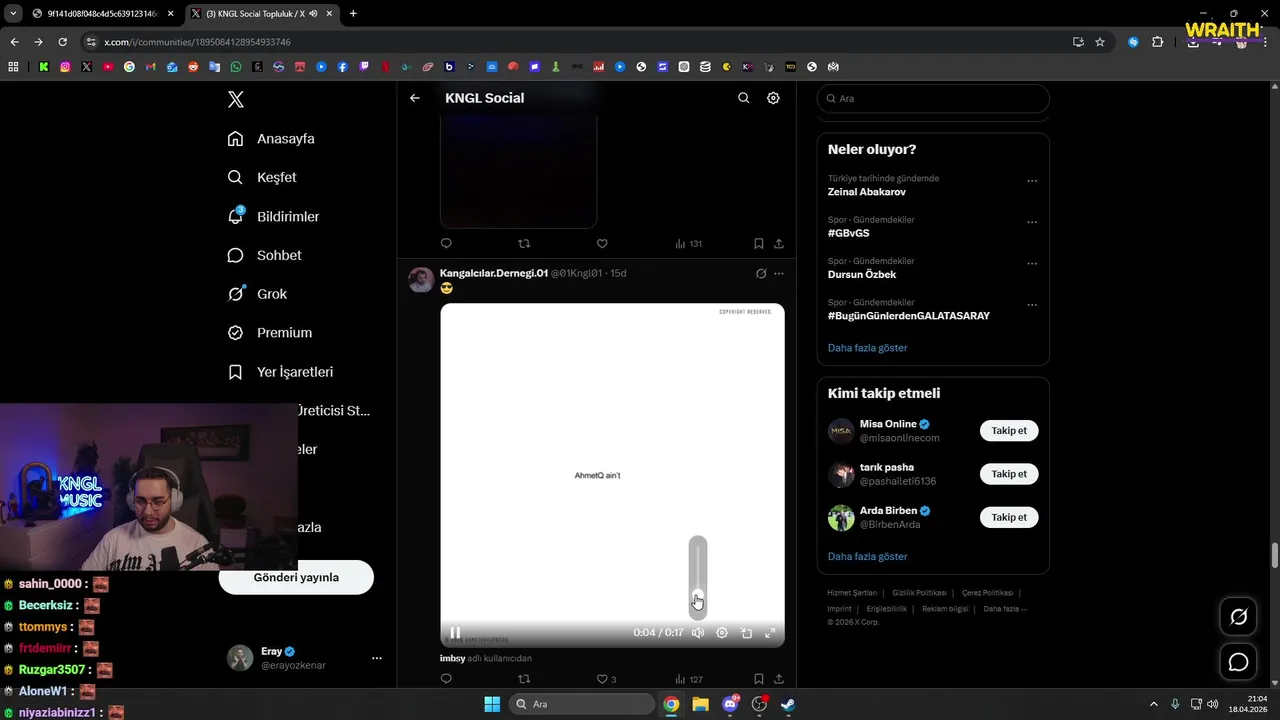Open File Explorer from the taskbar

coord(700,704)
